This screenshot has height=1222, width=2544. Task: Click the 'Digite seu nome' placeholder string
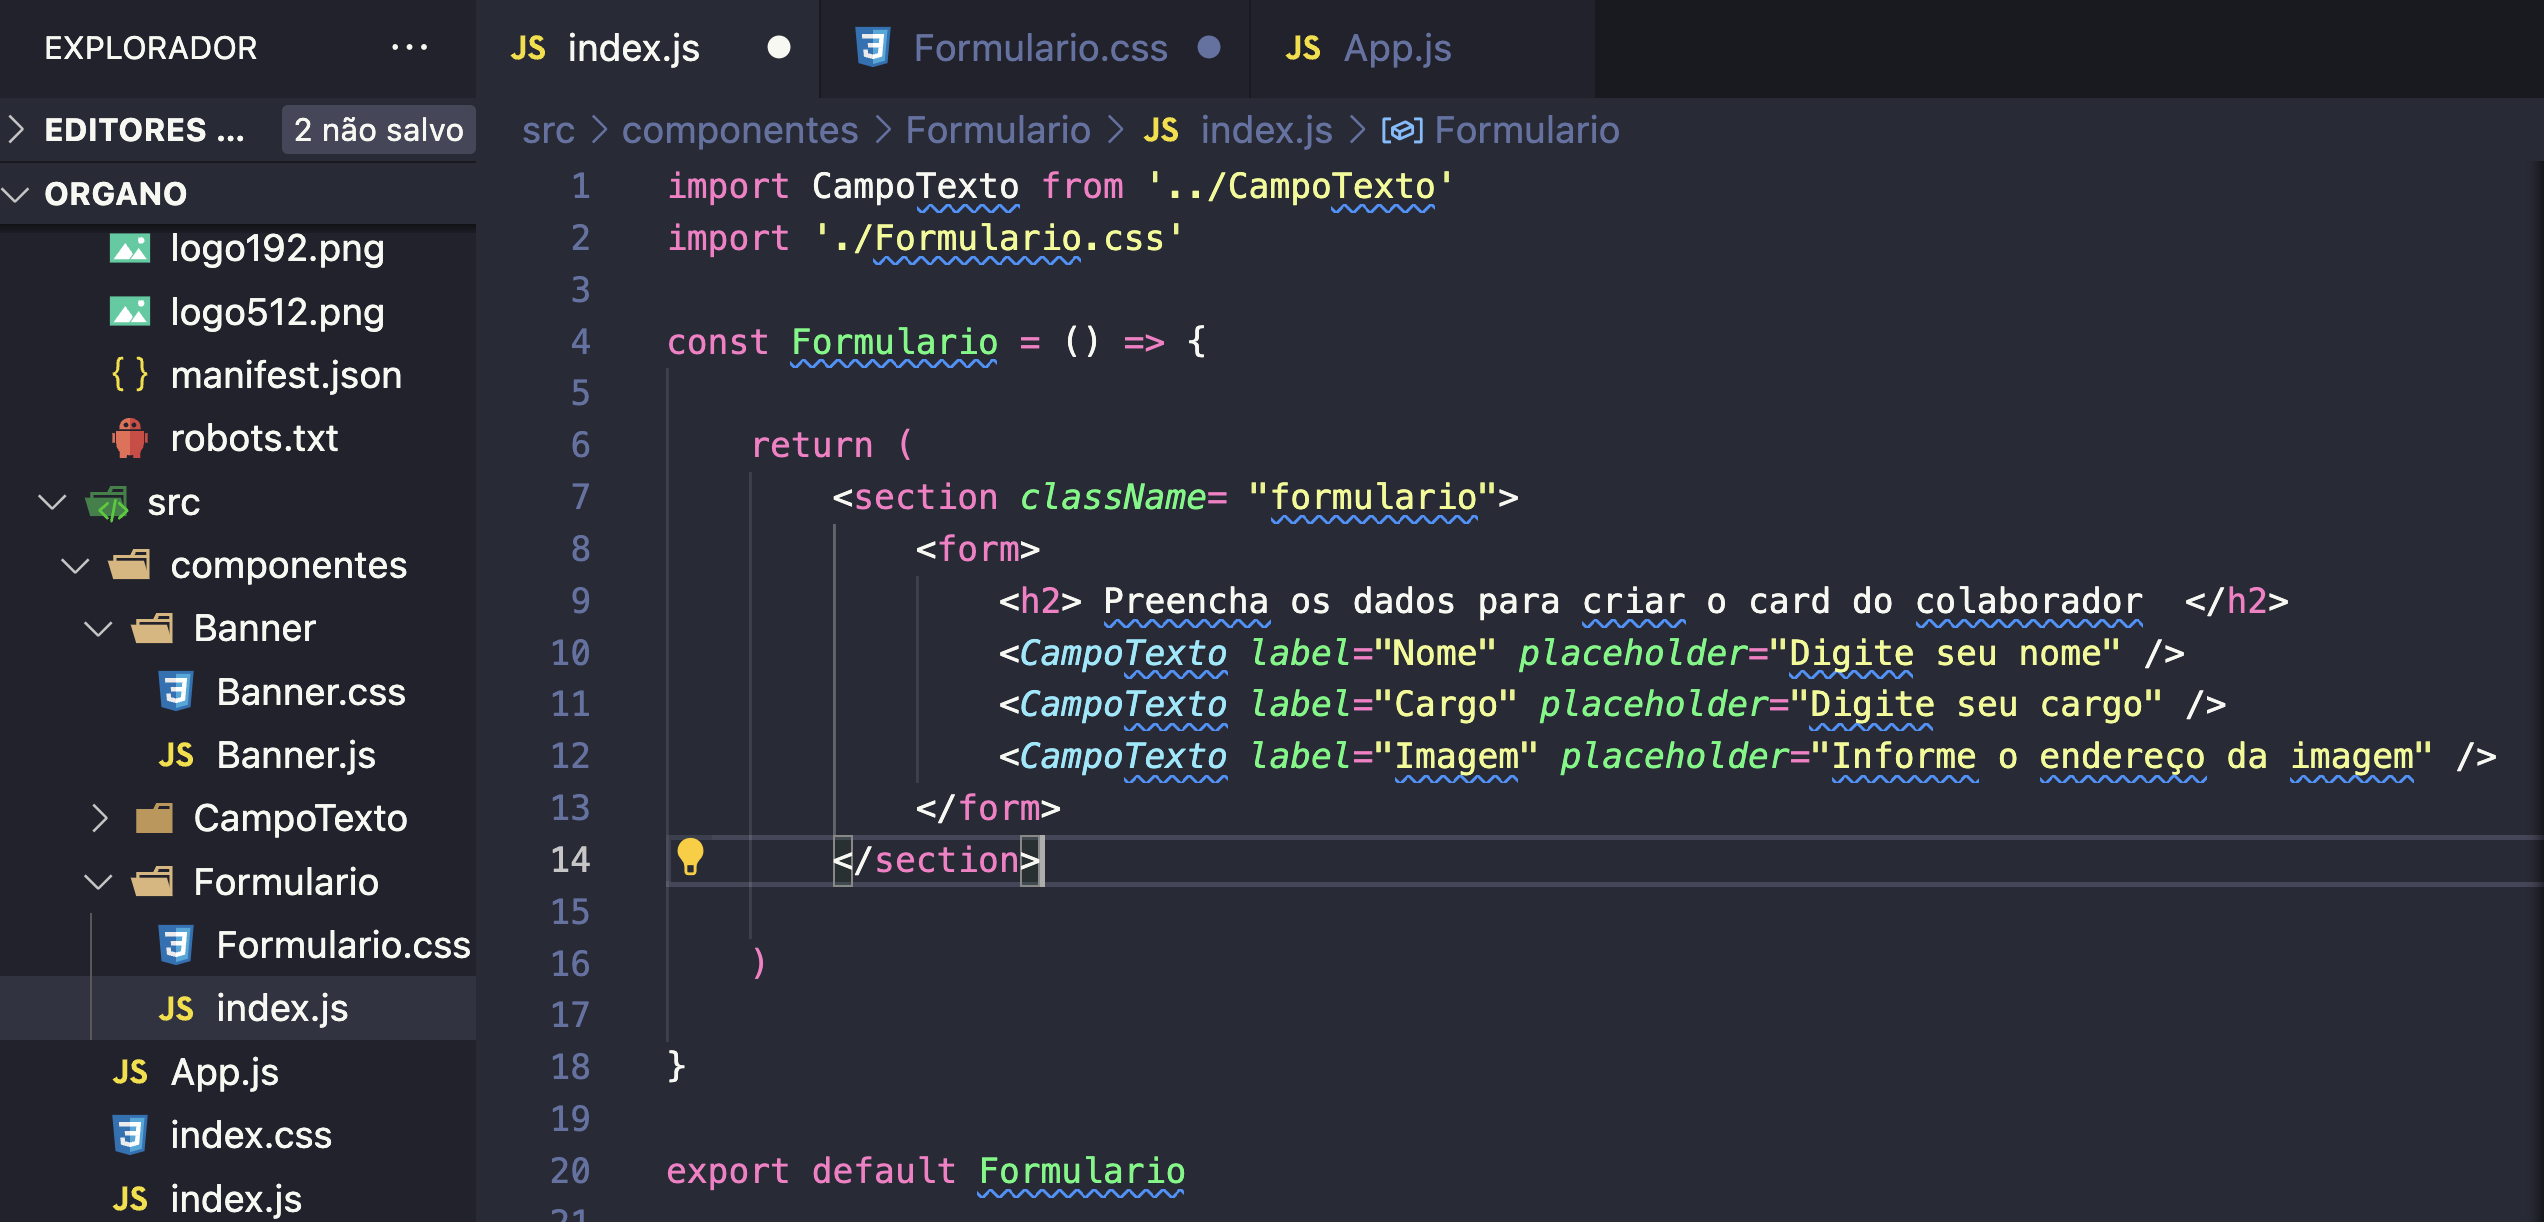1944,652
